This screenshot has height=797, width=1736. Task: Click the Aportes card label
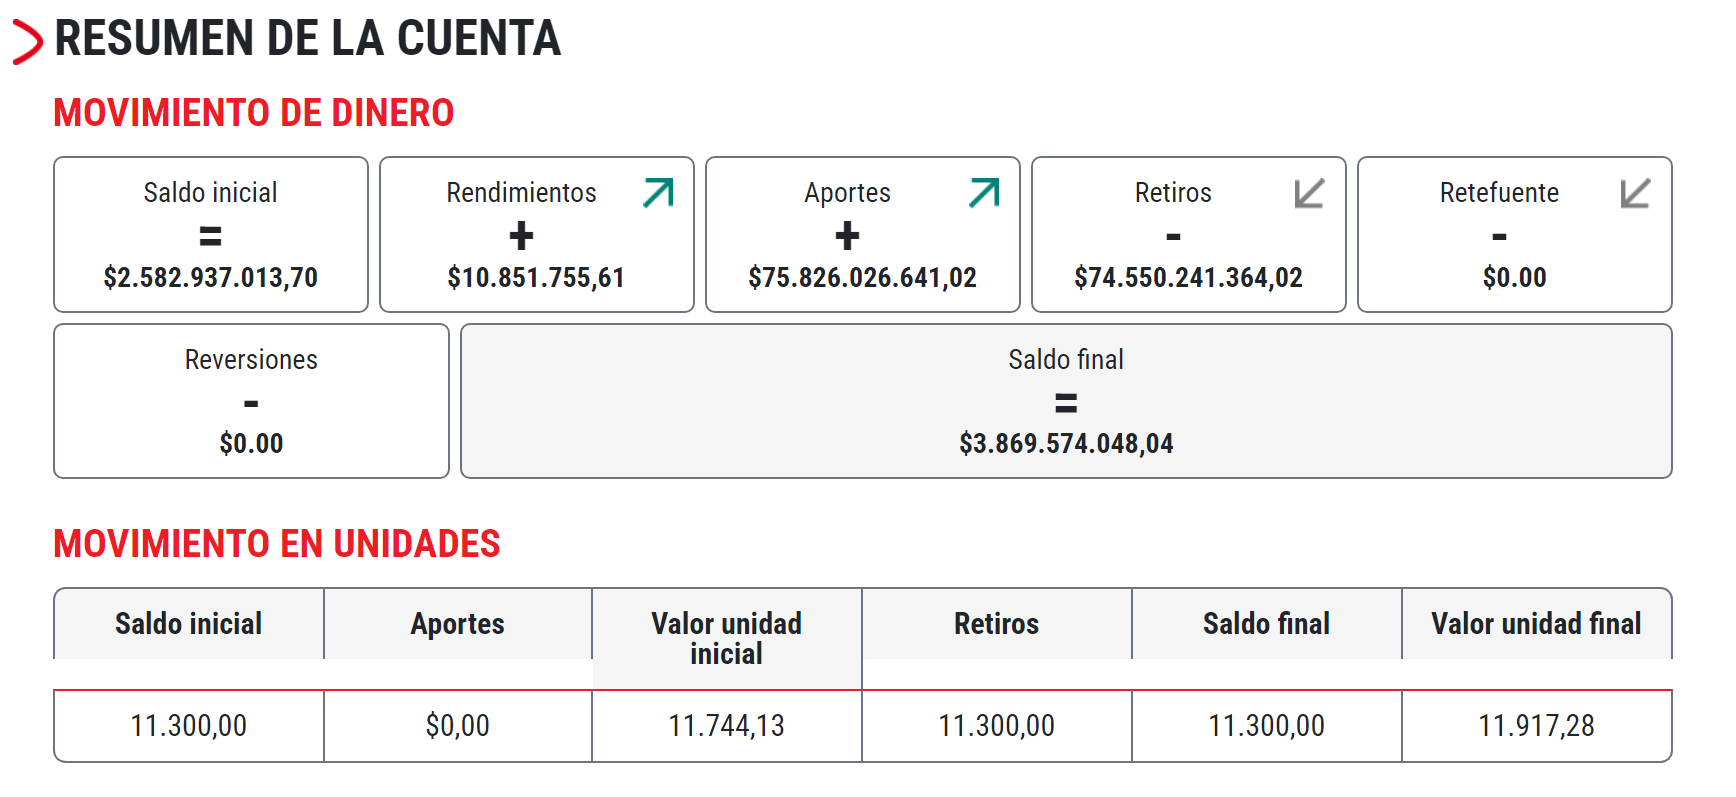847,192
